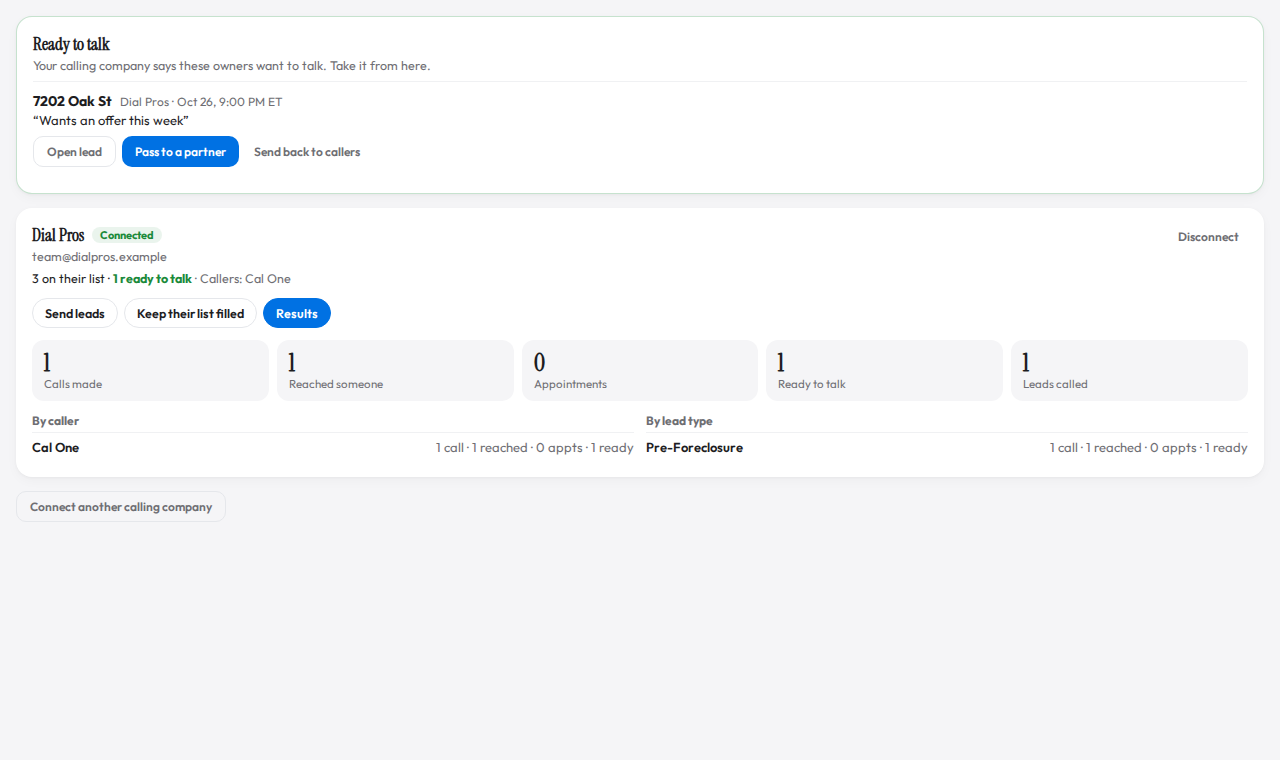Click the Dial Pros company heading
1280x760 pixels.
coord(58,235)
